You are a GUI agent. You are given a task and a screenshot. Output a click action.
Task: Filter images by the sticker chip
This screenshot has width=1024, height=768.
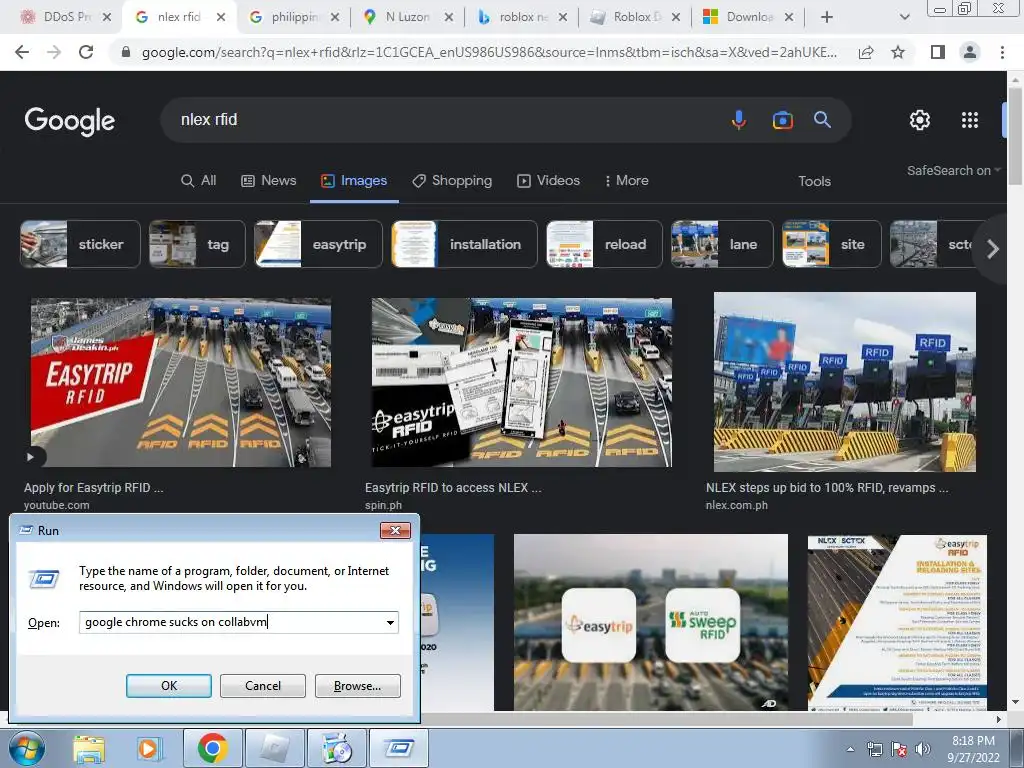pos(80,244)
